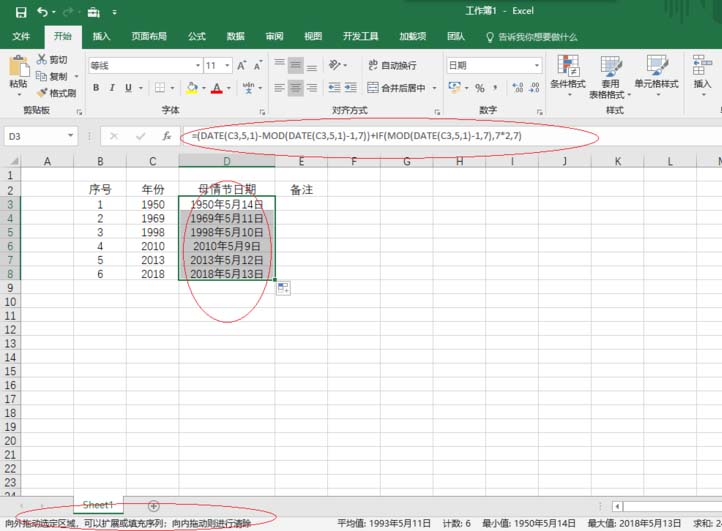Click the Format Painter brush (格式刷)

(56, 93)
